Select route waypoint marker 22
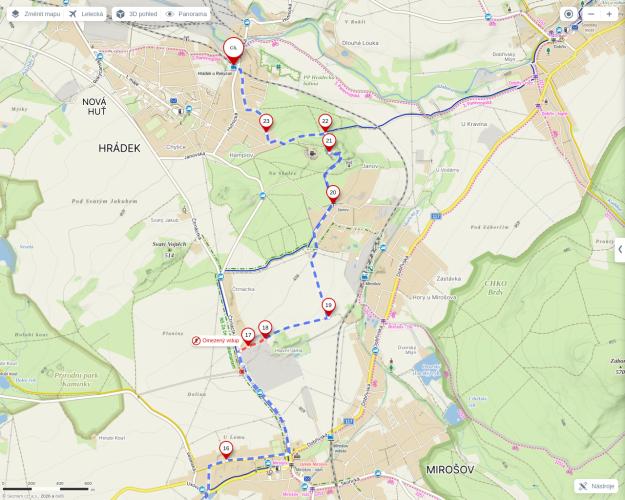 pyautogui.click(x=325, y=121)
